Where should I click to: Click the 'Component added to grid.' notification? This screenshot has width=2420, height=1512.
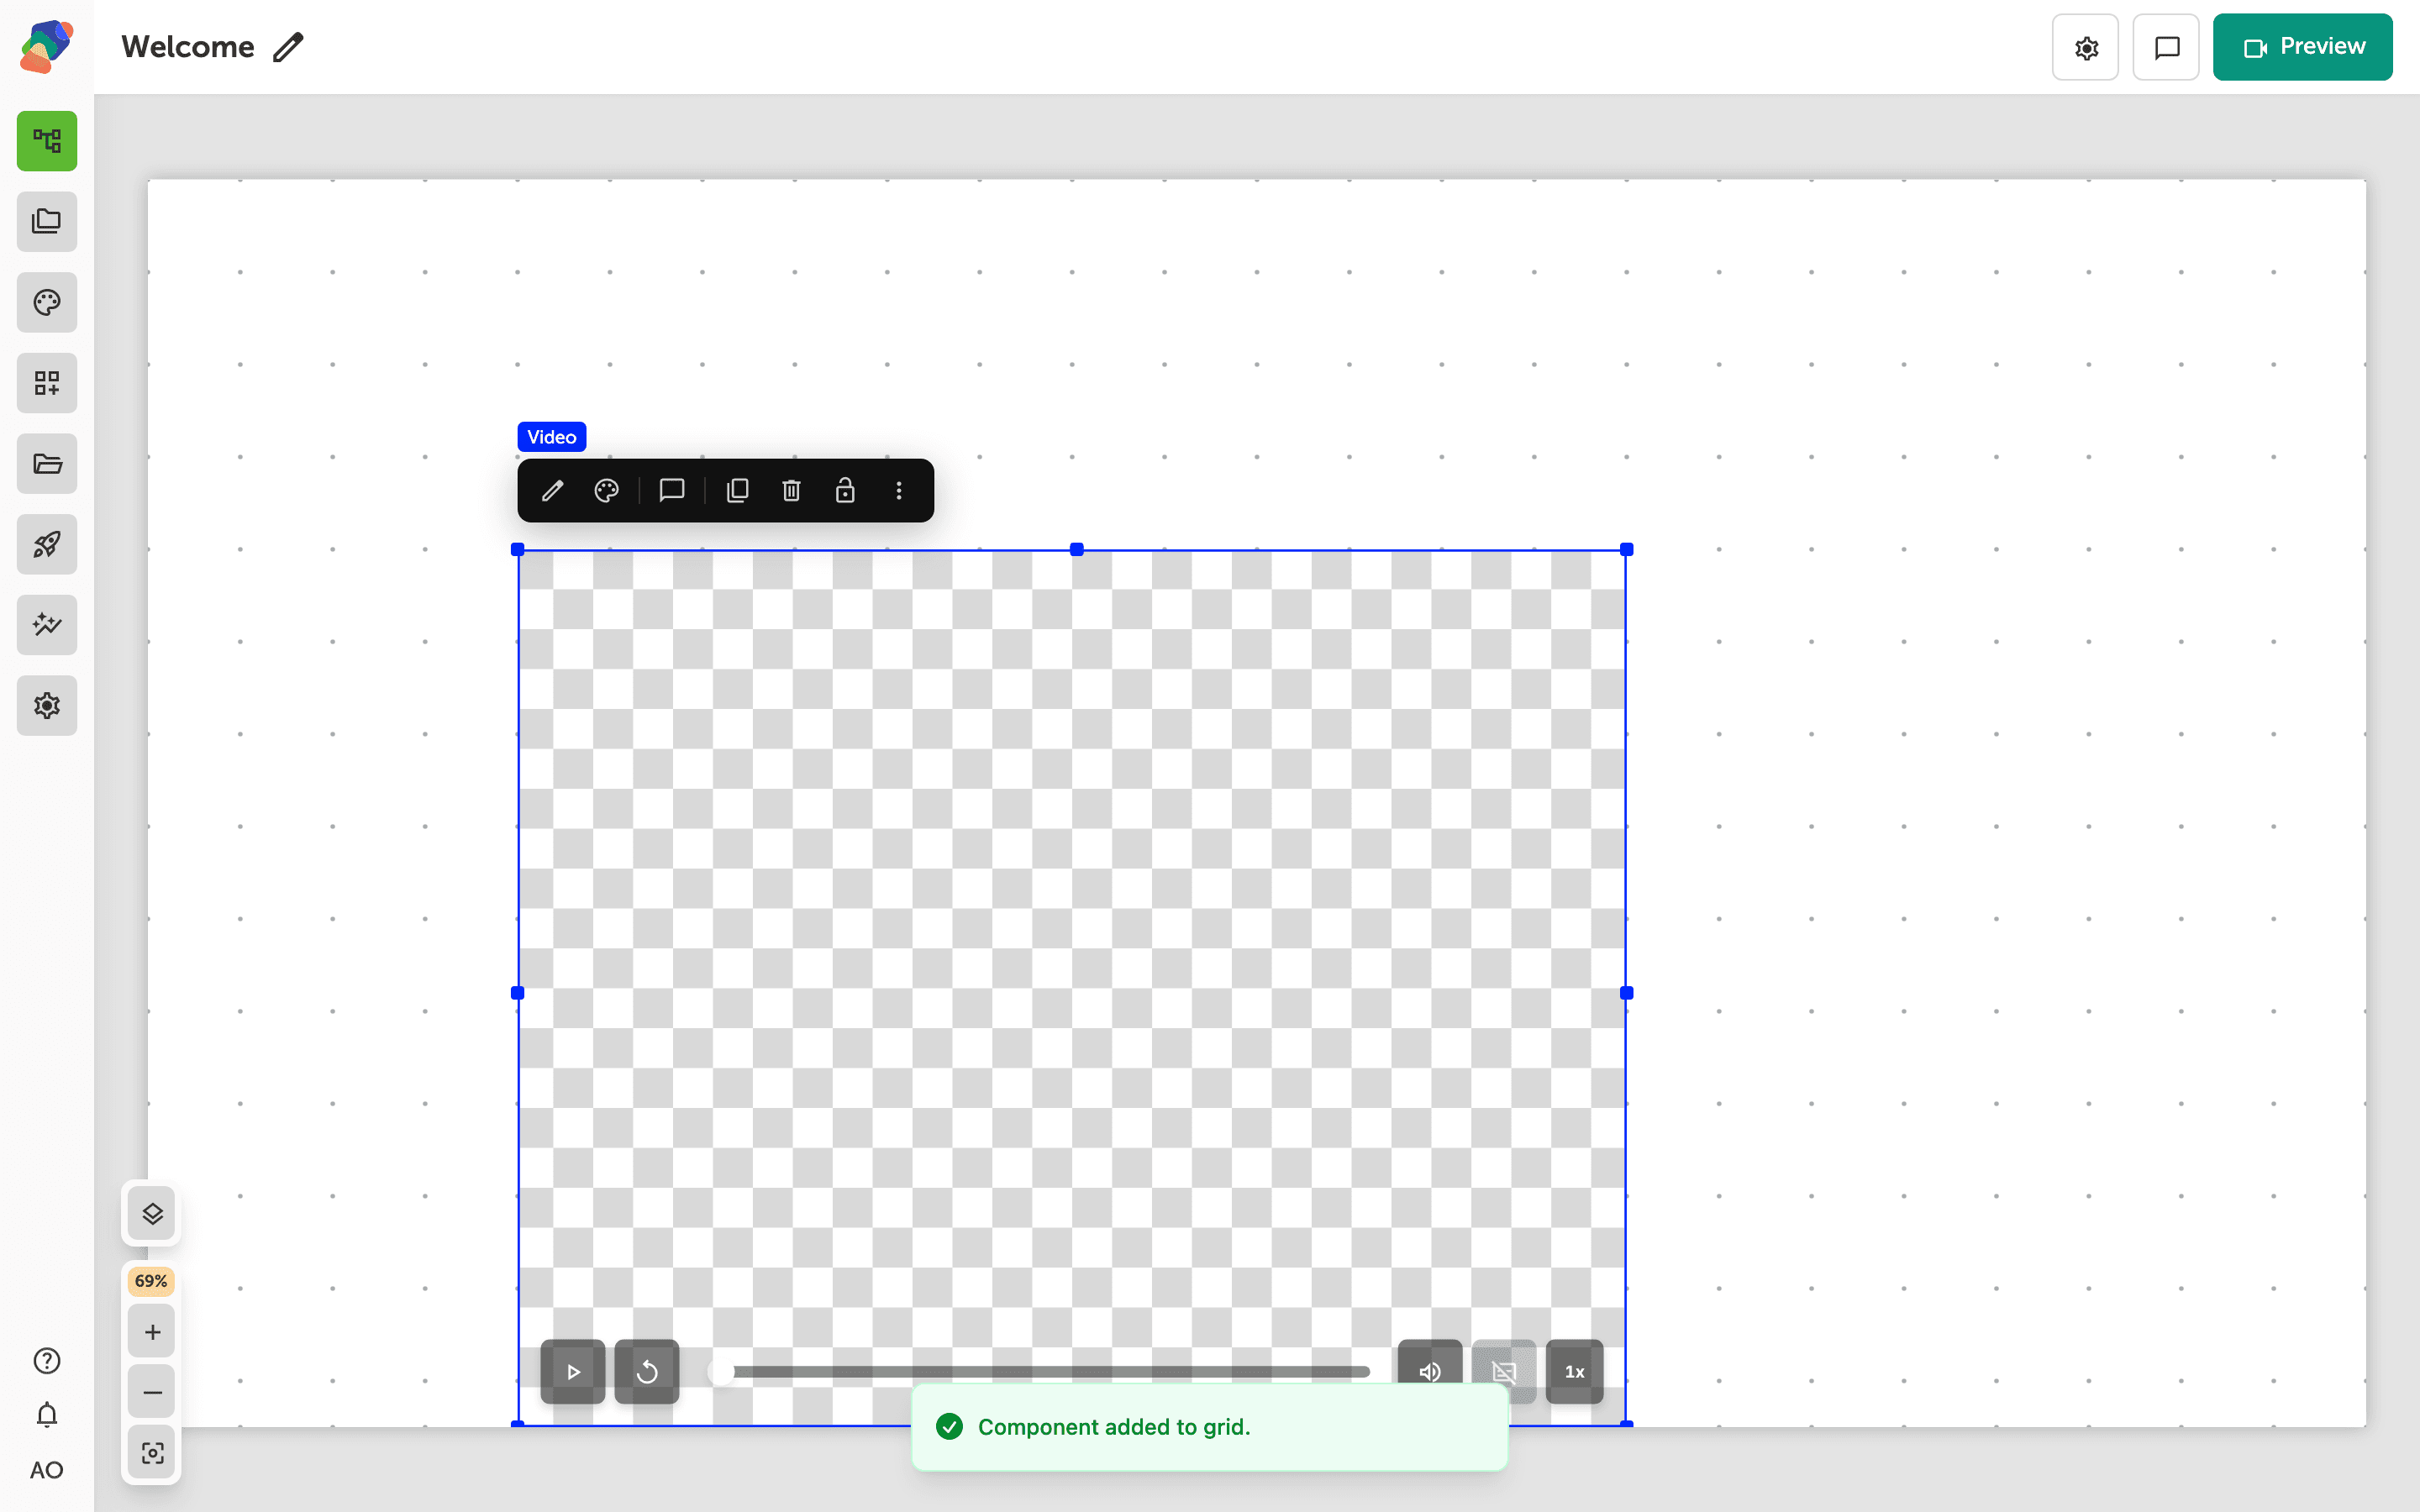[1209, 1427]
